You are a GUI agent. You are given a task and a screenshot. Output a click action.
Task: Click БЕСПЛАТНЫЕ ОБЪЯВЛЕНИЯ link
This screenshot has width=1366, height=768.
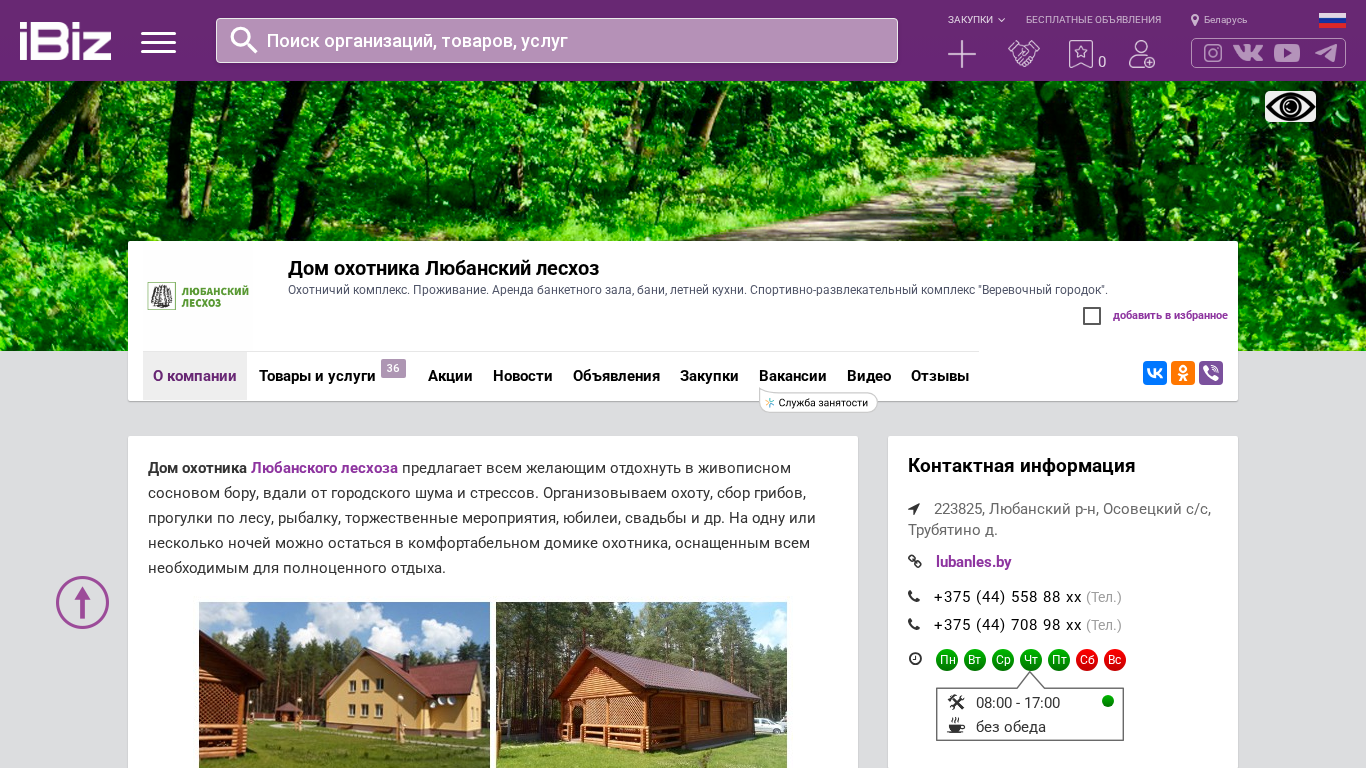click(x=1093, y=20)
